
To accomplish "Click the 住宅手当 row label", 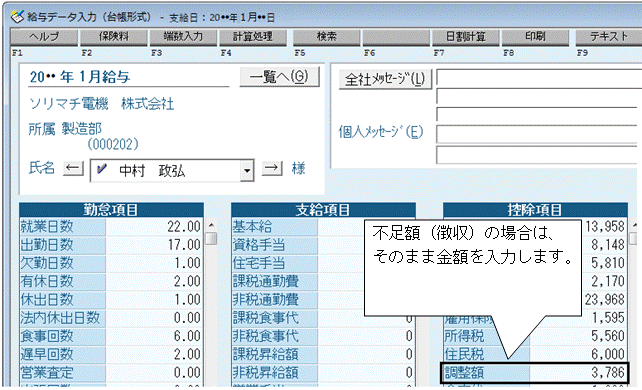I will point(275,263).
